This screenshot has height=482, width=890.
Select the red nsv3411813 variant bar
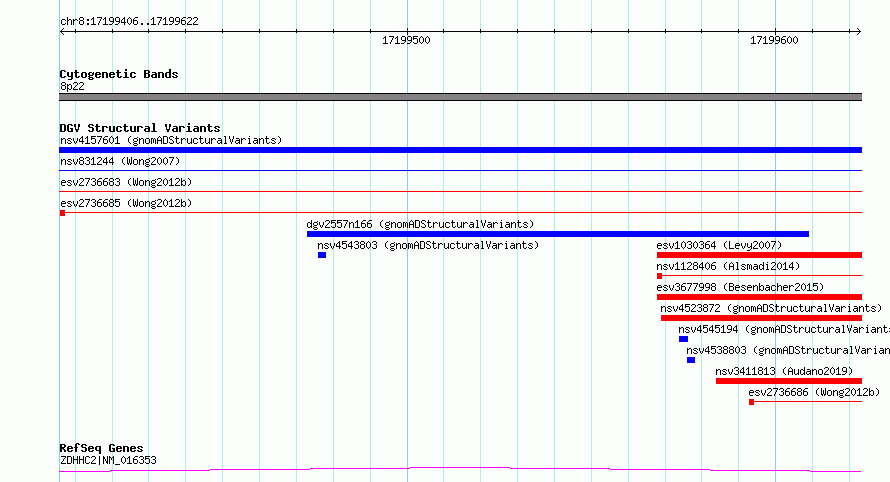coord(788,381)
